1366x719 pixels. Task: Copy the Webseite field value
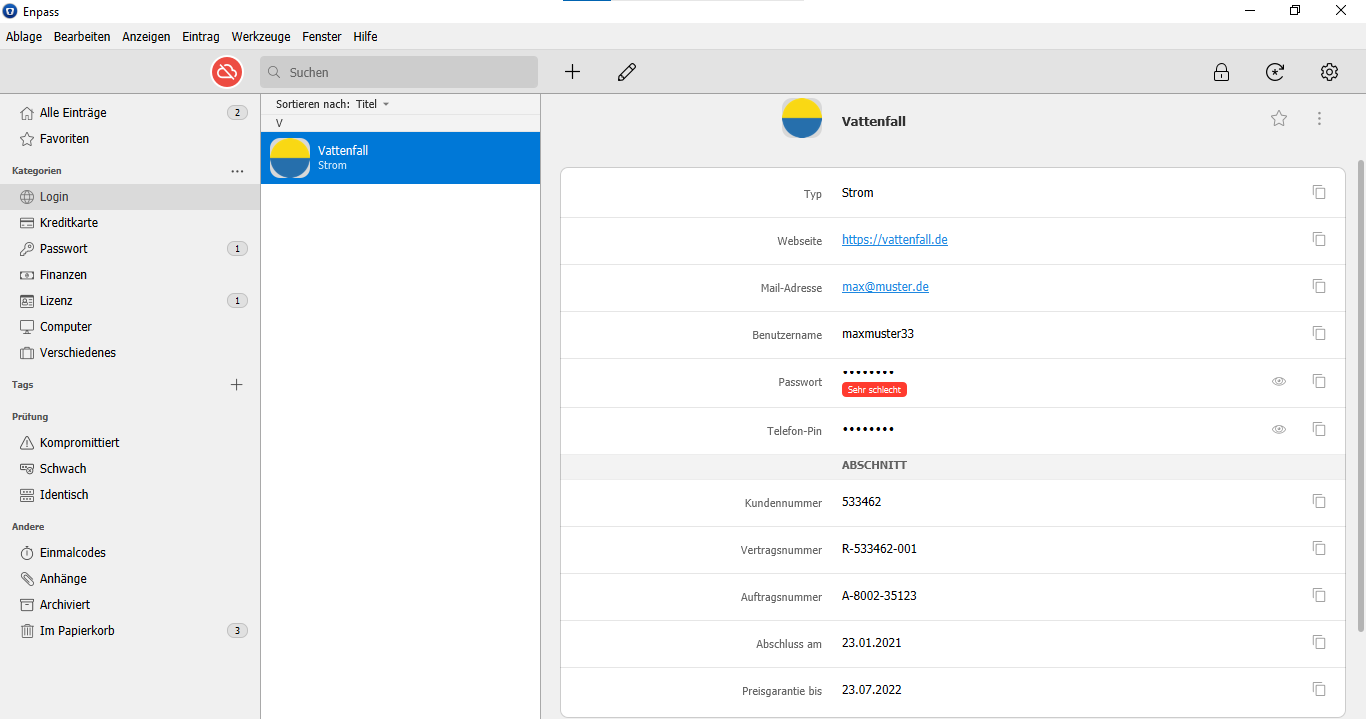(1319, 239)
